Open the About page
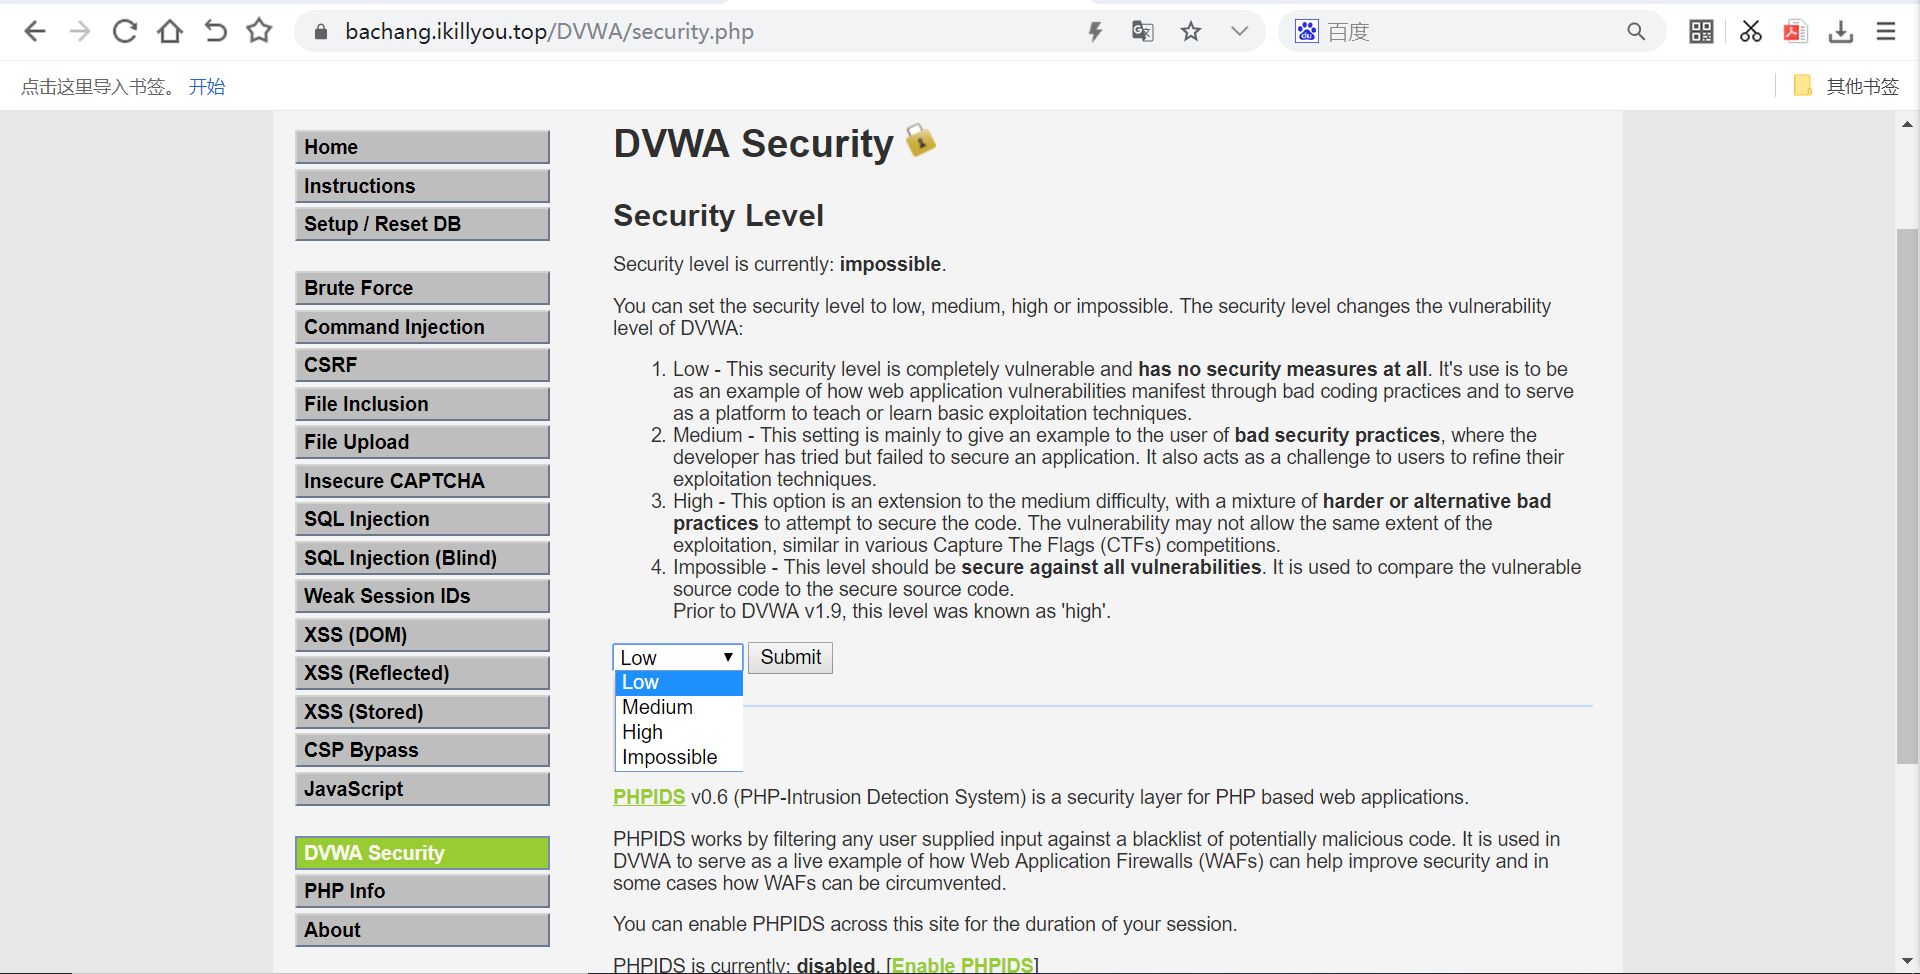Image resolution: width=1920 pixels, height=974 pixels. 422,930
